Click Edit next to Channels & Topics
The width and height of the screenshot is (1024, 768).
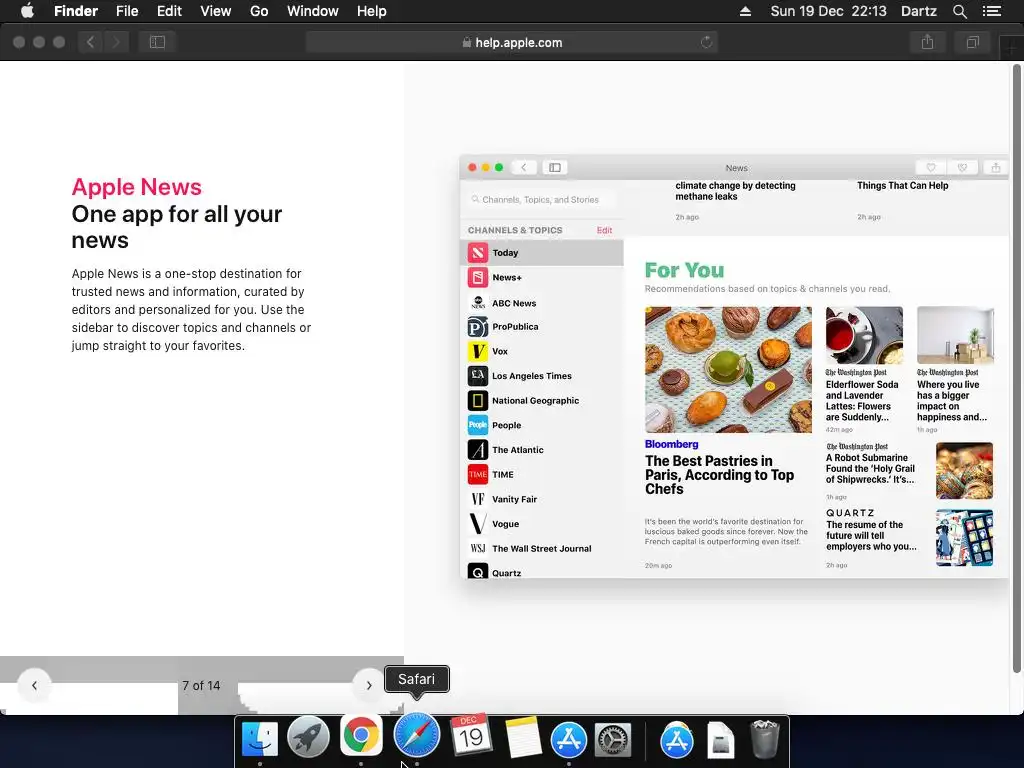pos(604,231)
